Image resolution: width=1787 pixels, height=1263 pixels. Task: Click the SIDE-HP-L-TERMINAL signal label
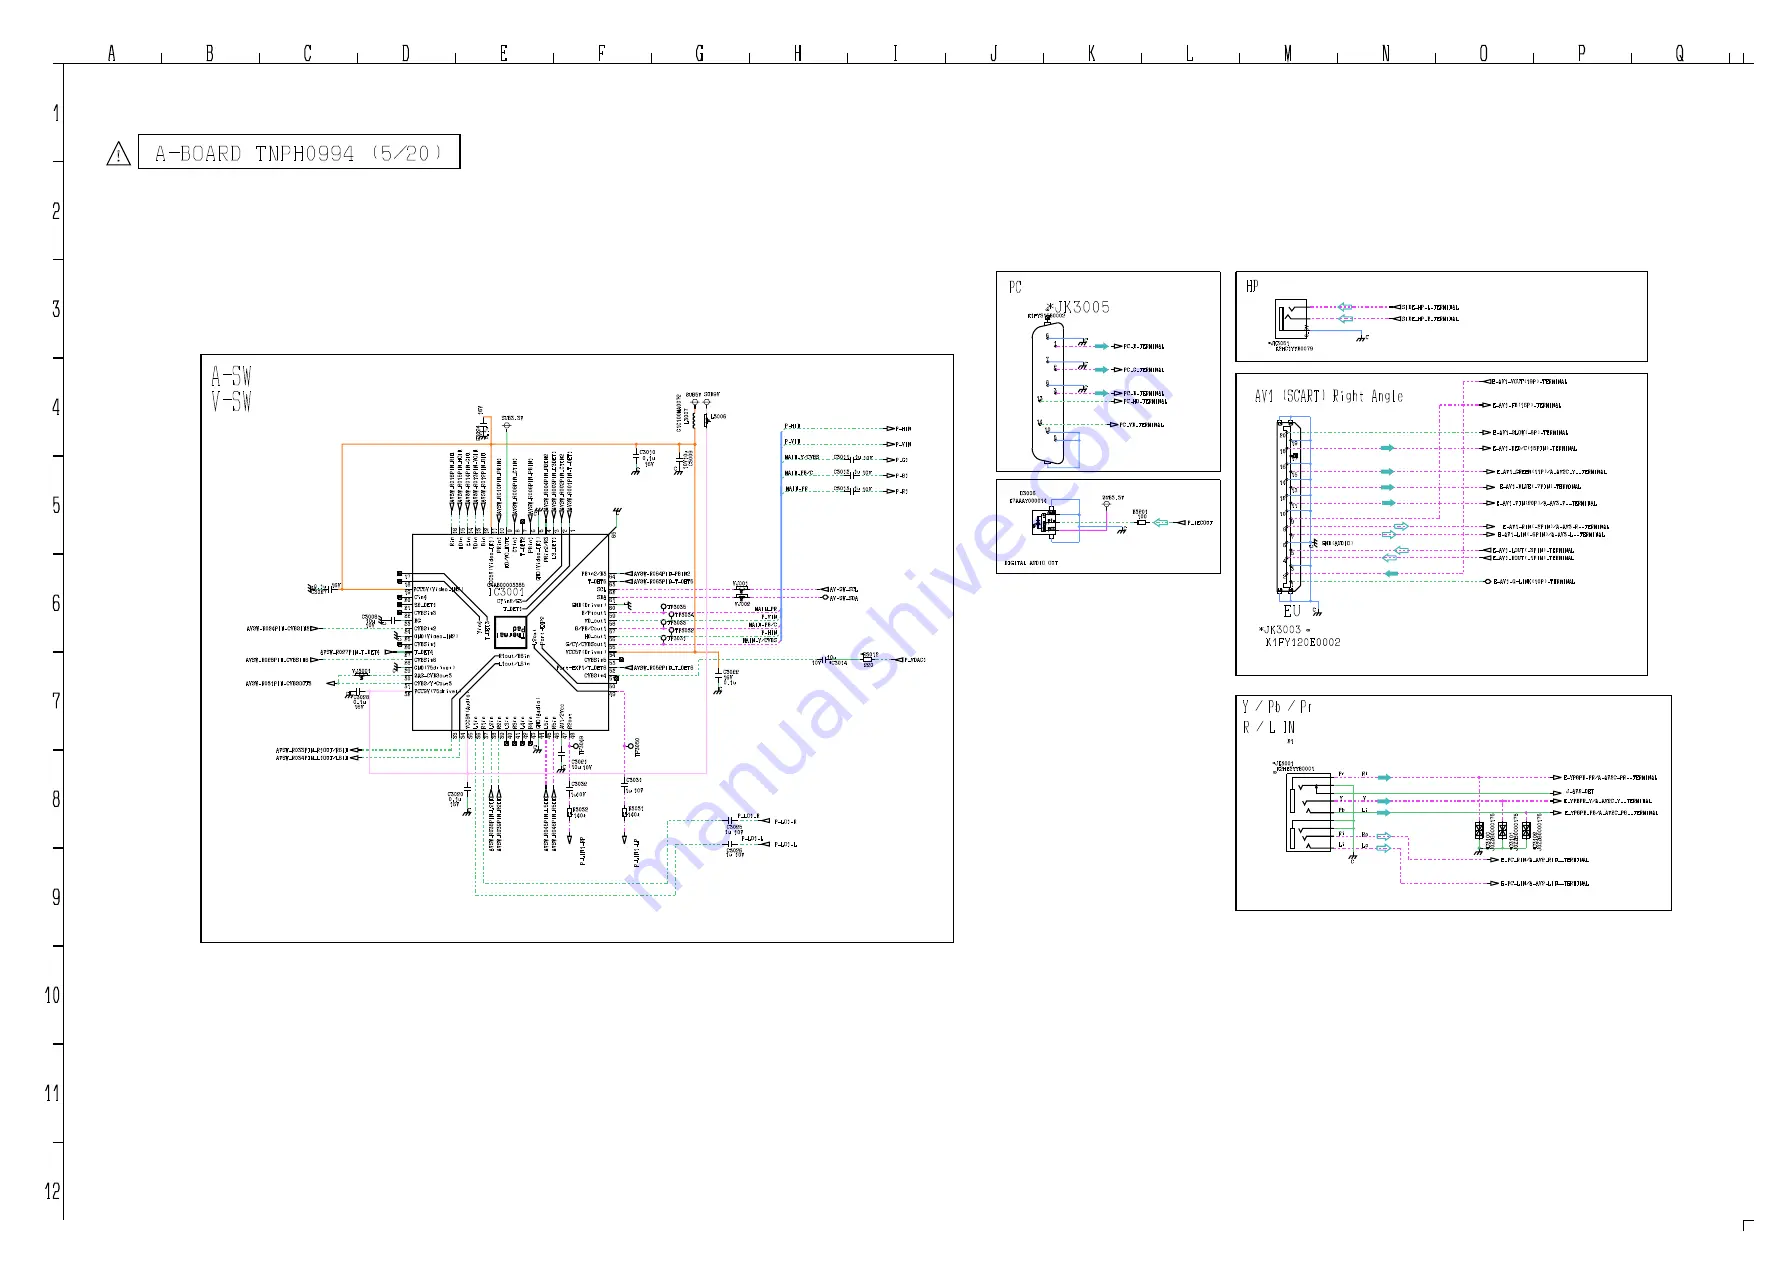1430,308
